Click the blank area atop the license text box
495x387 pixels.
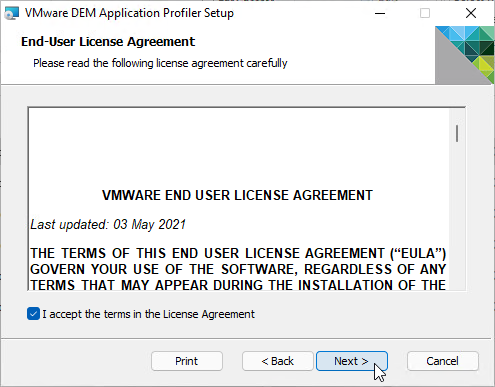[x=238, y=147]
